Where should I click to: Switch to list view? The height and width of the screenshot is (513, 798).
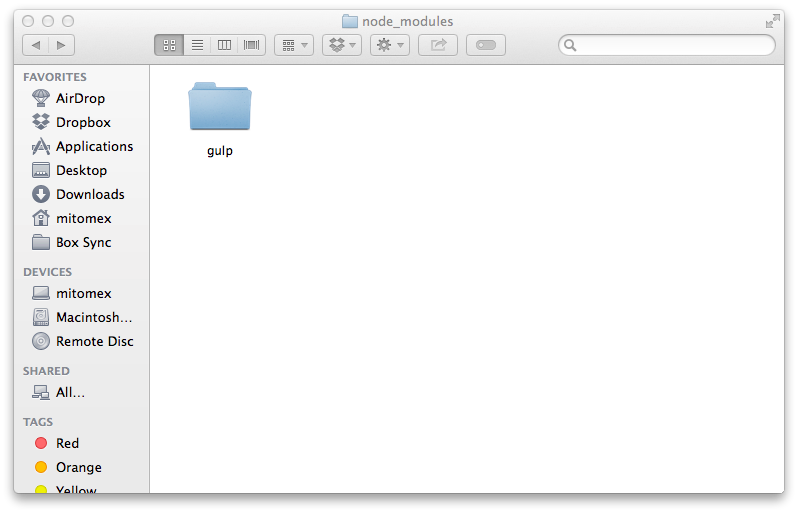197,45
